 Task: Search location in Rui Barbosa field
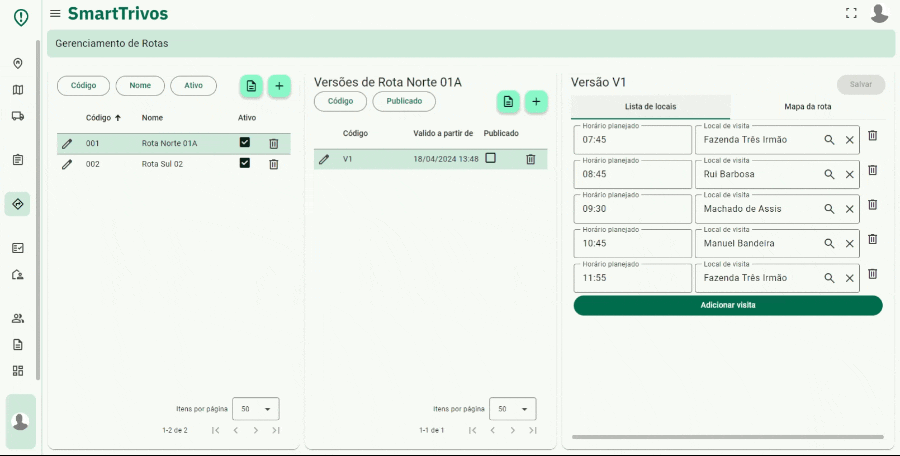829,174
